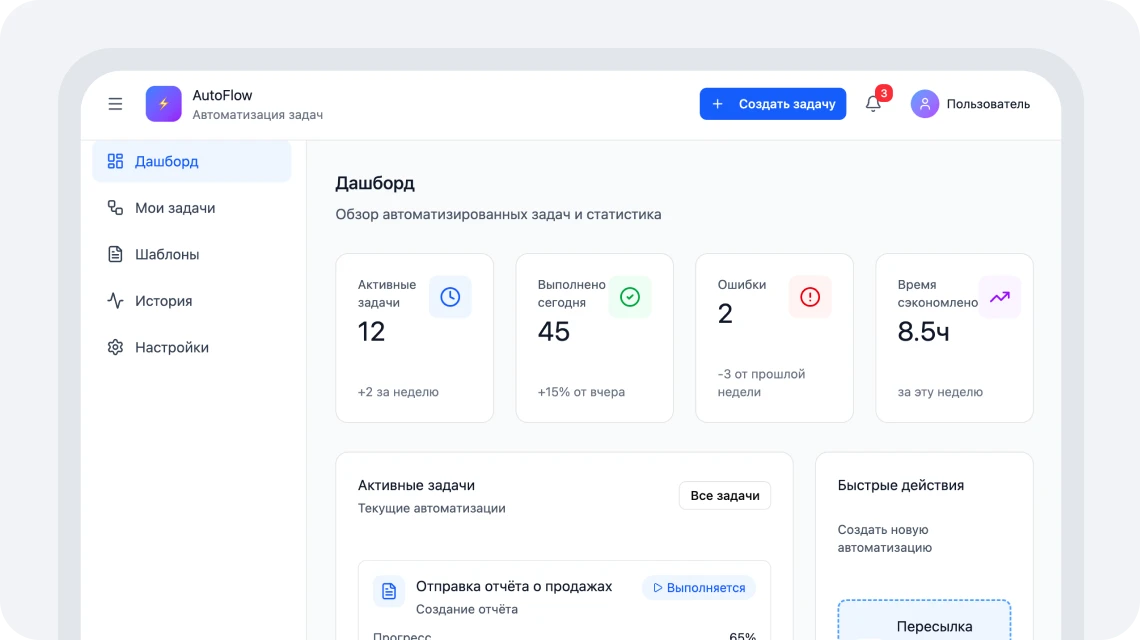Click green checkmark icon on Выполнено сегодня
This screenshot has width=1140, height=640.
click(x=630, y=297)
